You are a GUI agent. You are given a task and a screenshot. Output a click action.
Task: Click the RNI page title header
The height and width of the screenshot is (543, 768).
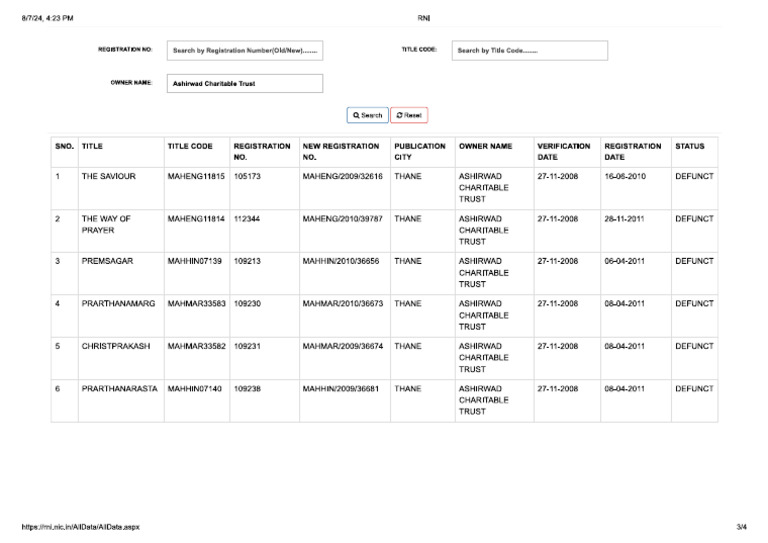pyautogui.click(x=424, y=18)
